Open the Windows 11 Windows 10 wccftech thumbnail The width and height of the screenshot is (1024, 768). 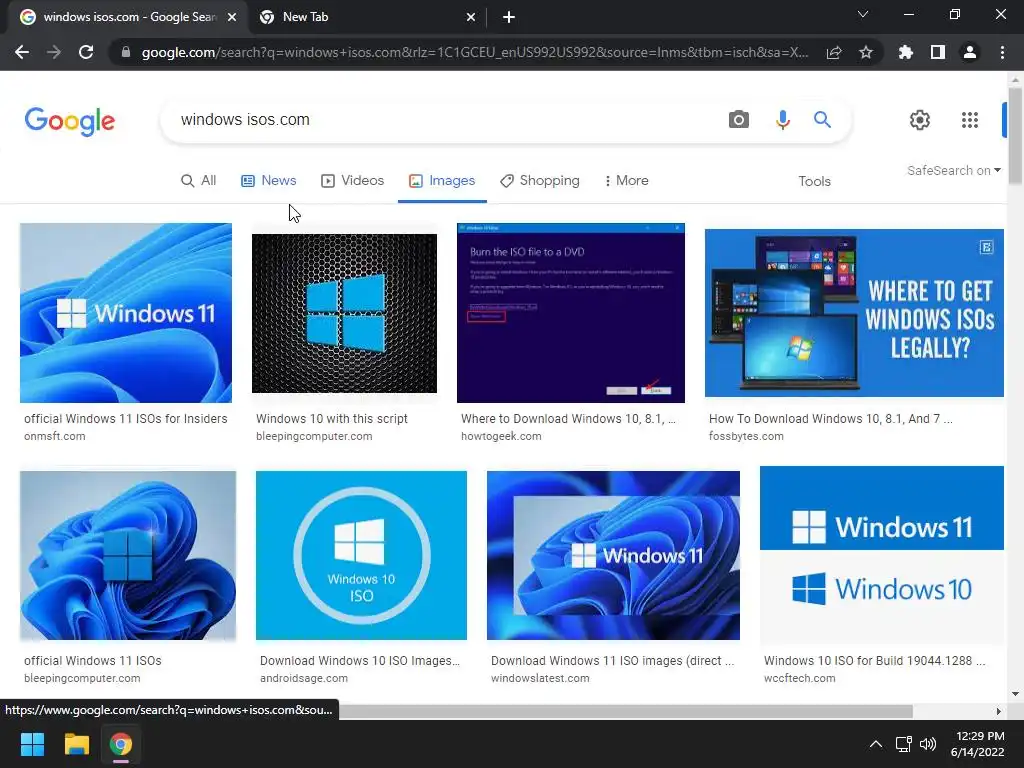tap(882, 555)
